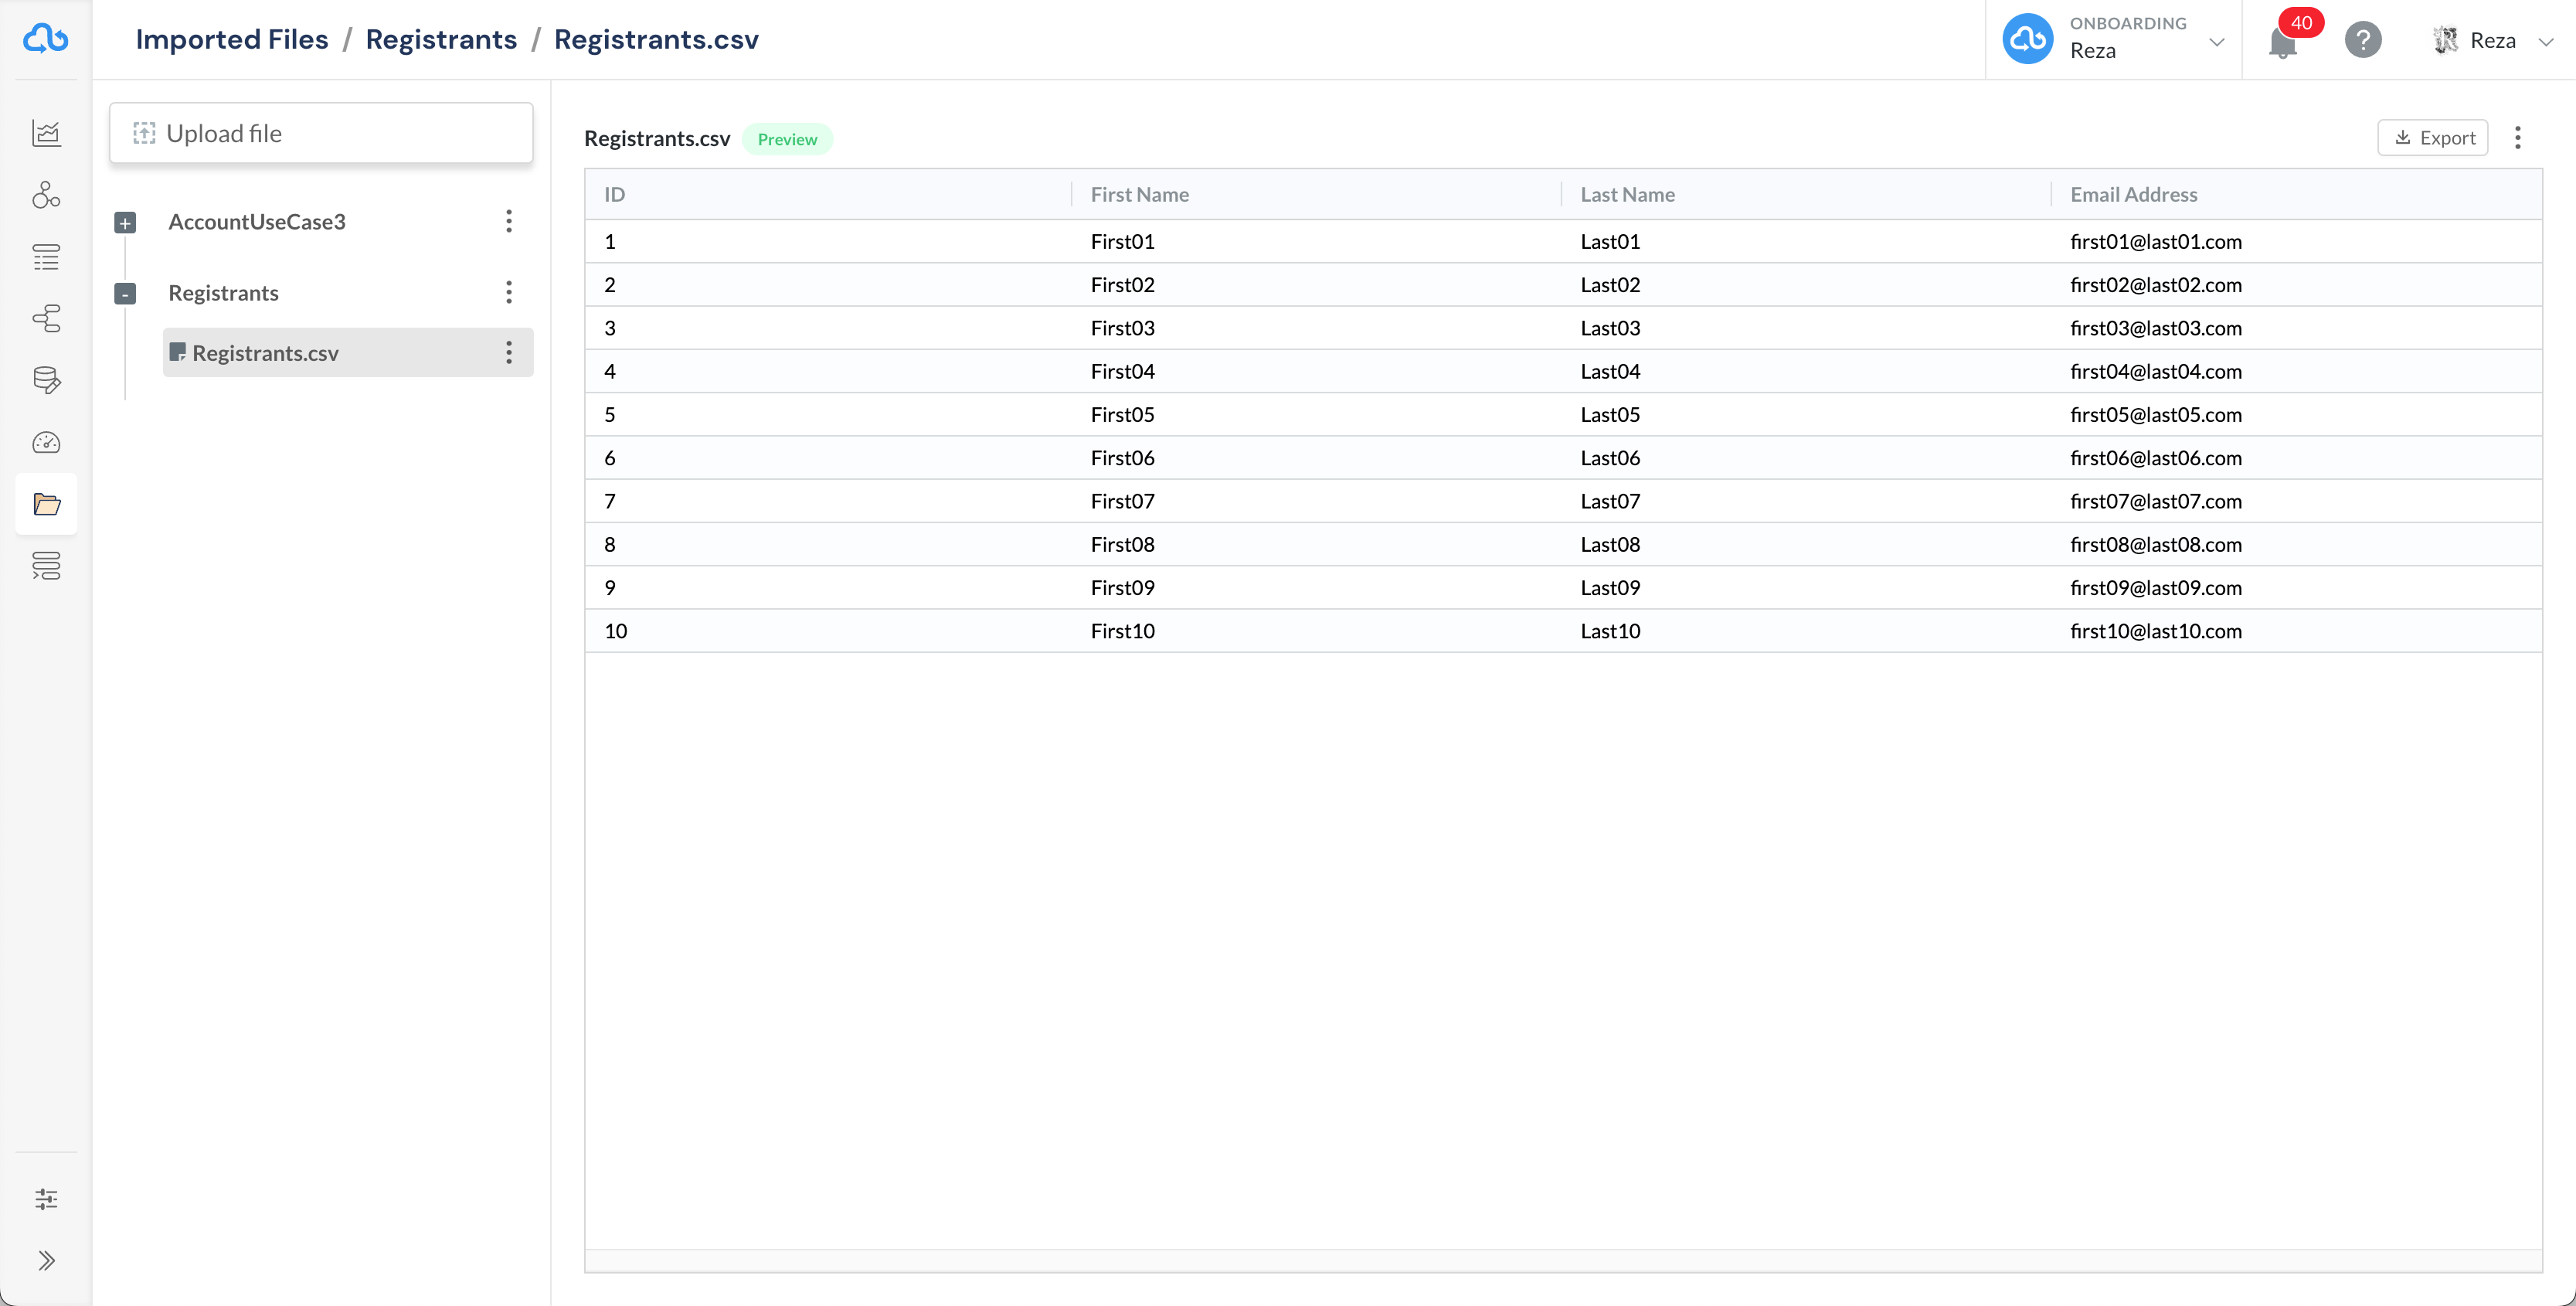The image size is (2576, 1306).
Task: Open the help question mark icon
Action: (x=2363, y=40)
